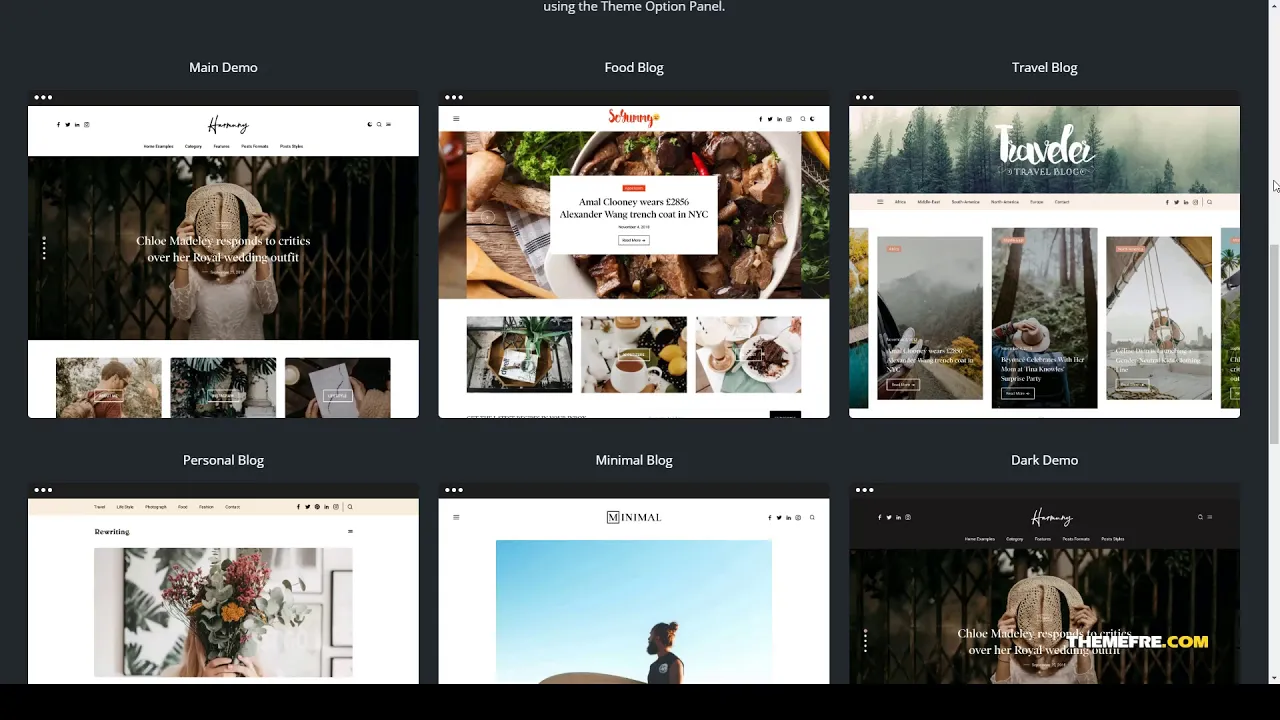Click the page vertical scrollbar thumb
The height and width of the screenshot is (720, 1280).
1274,343
